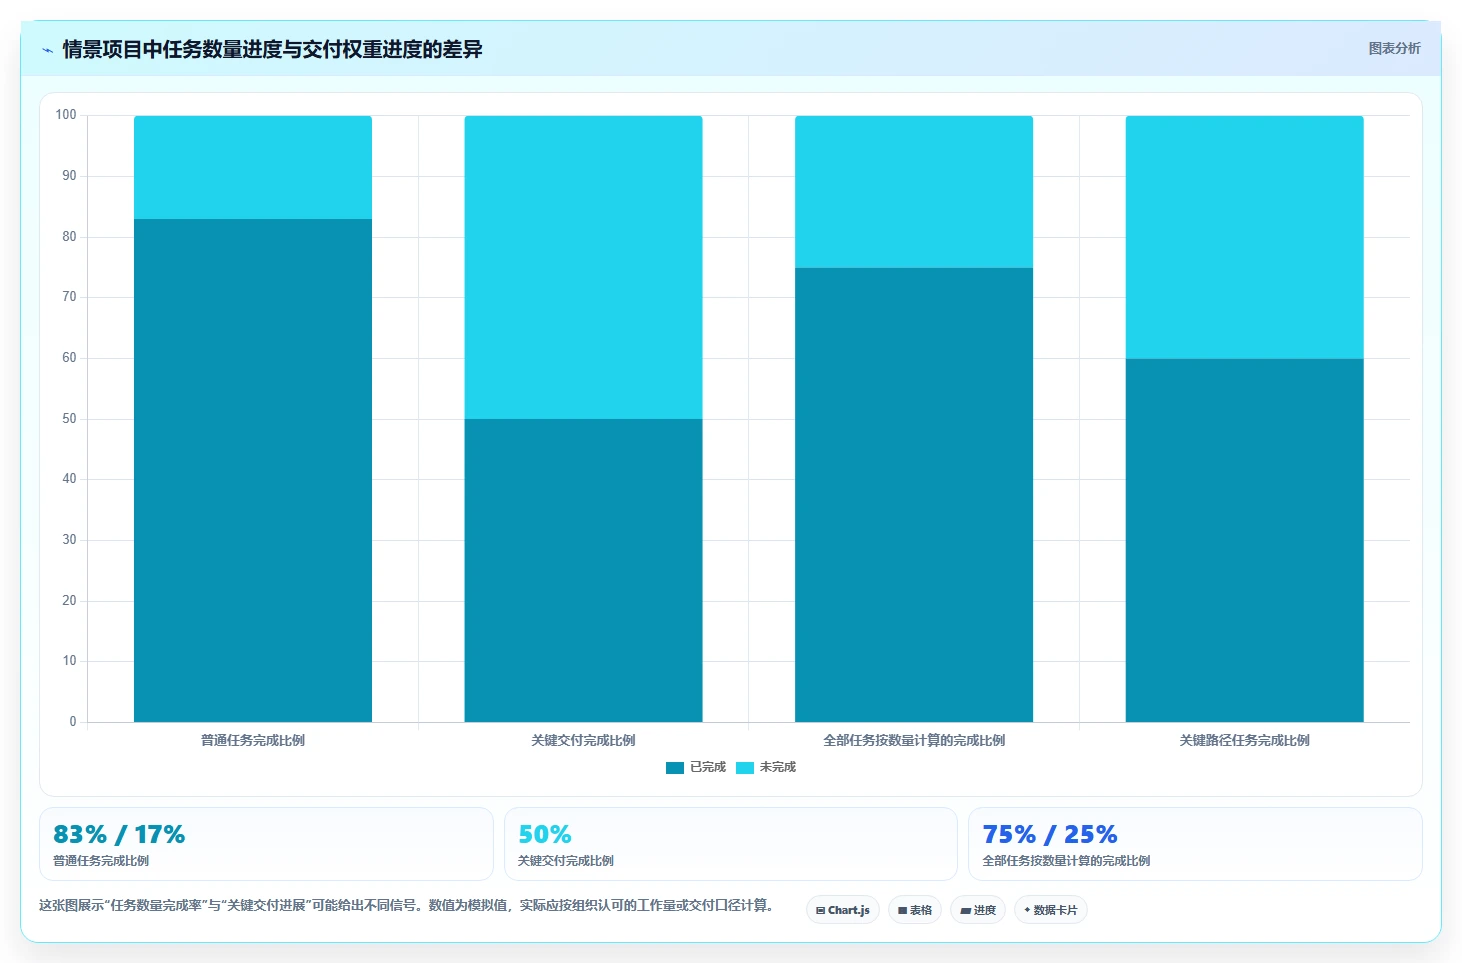Click the lightning icon beside the chart title
The image size is (1462, 963).
tap(47, 50)
